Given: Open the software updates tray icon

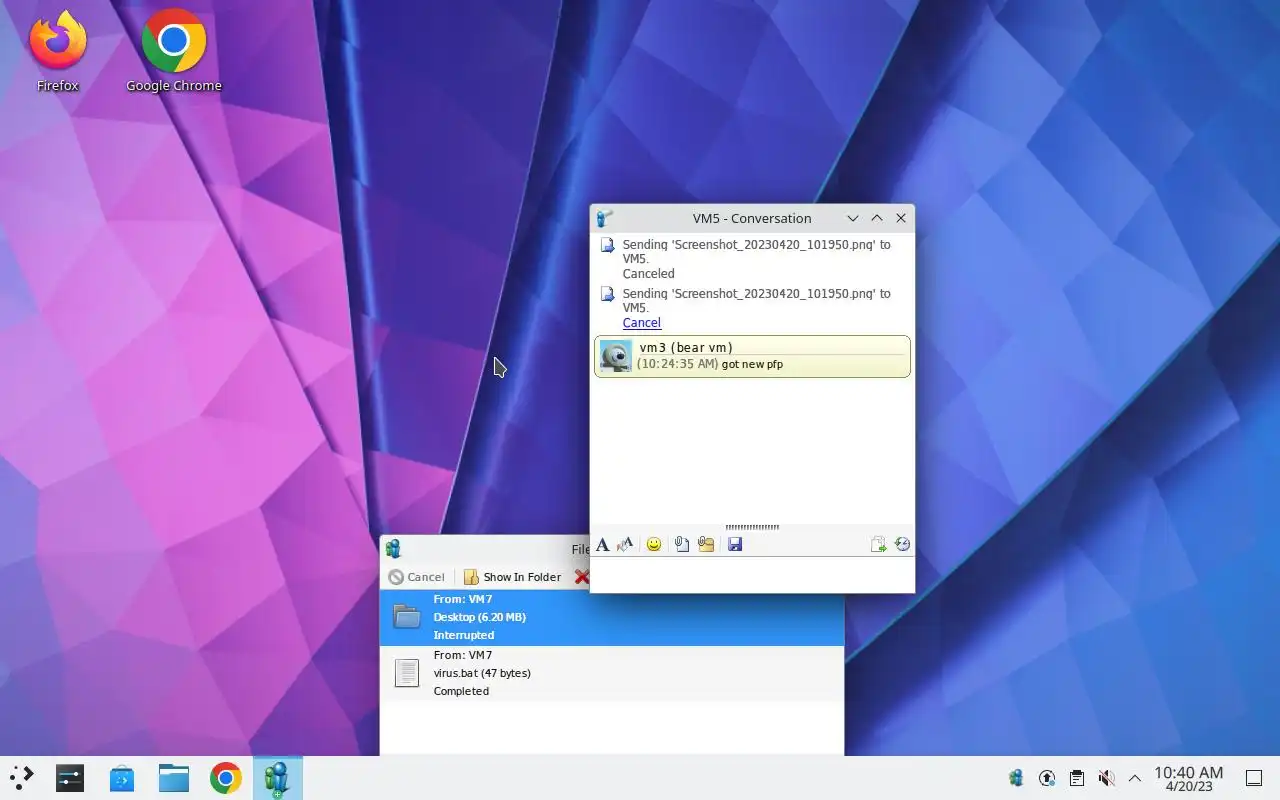Looking at the screenshot, I should click(x=1047, y=778).
